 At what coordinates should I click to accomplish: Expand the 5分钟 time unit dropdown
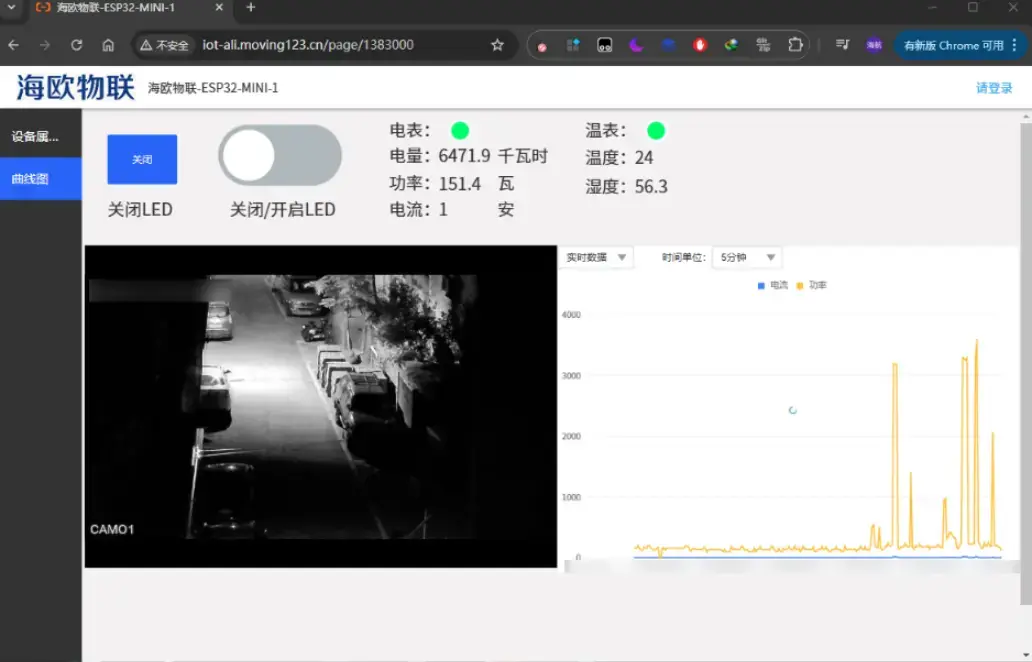[748, 258]
